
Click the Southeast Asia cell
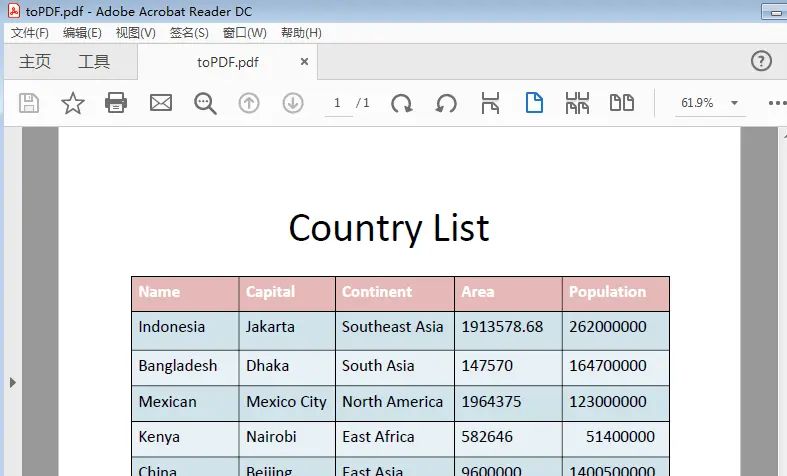(x=395, y=330)
